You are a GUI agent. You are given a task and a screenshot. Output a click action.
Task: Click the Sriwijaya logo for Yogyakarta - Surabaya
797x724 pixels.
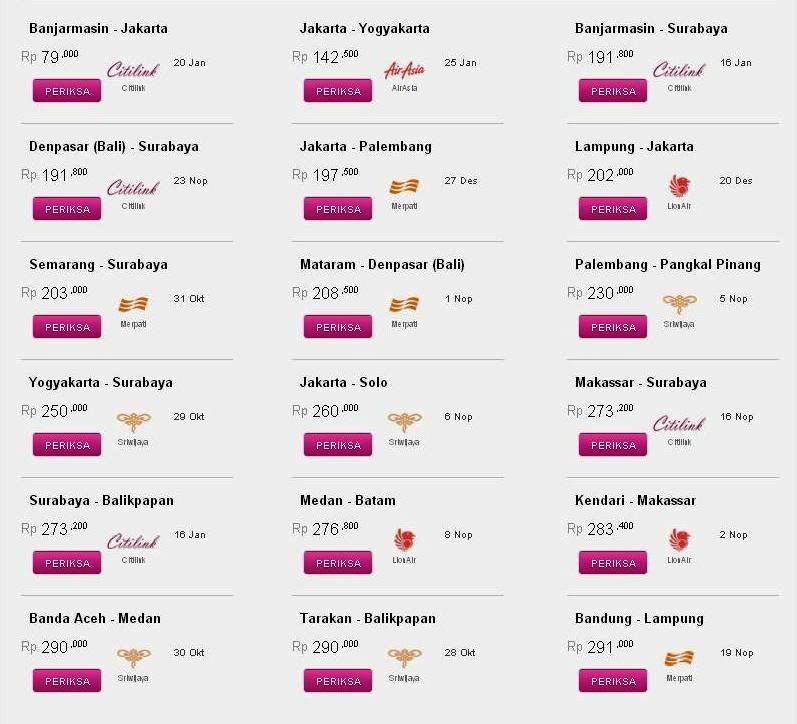[133, 421]
